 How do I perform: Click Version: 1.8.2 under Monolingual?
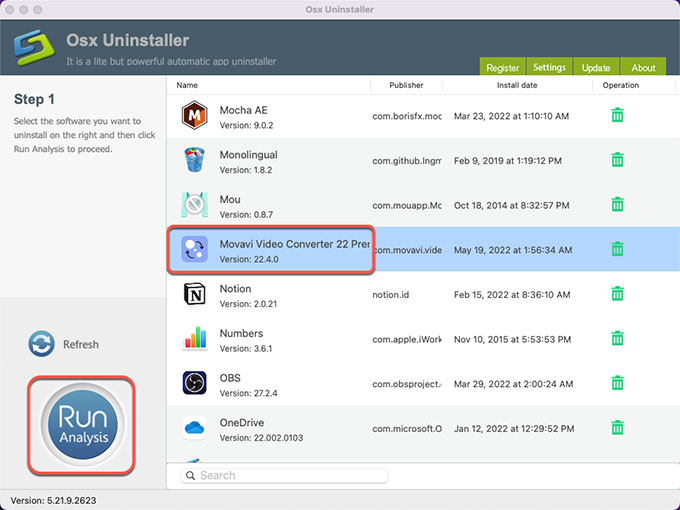pyautogui.click(x=246, y=170)
